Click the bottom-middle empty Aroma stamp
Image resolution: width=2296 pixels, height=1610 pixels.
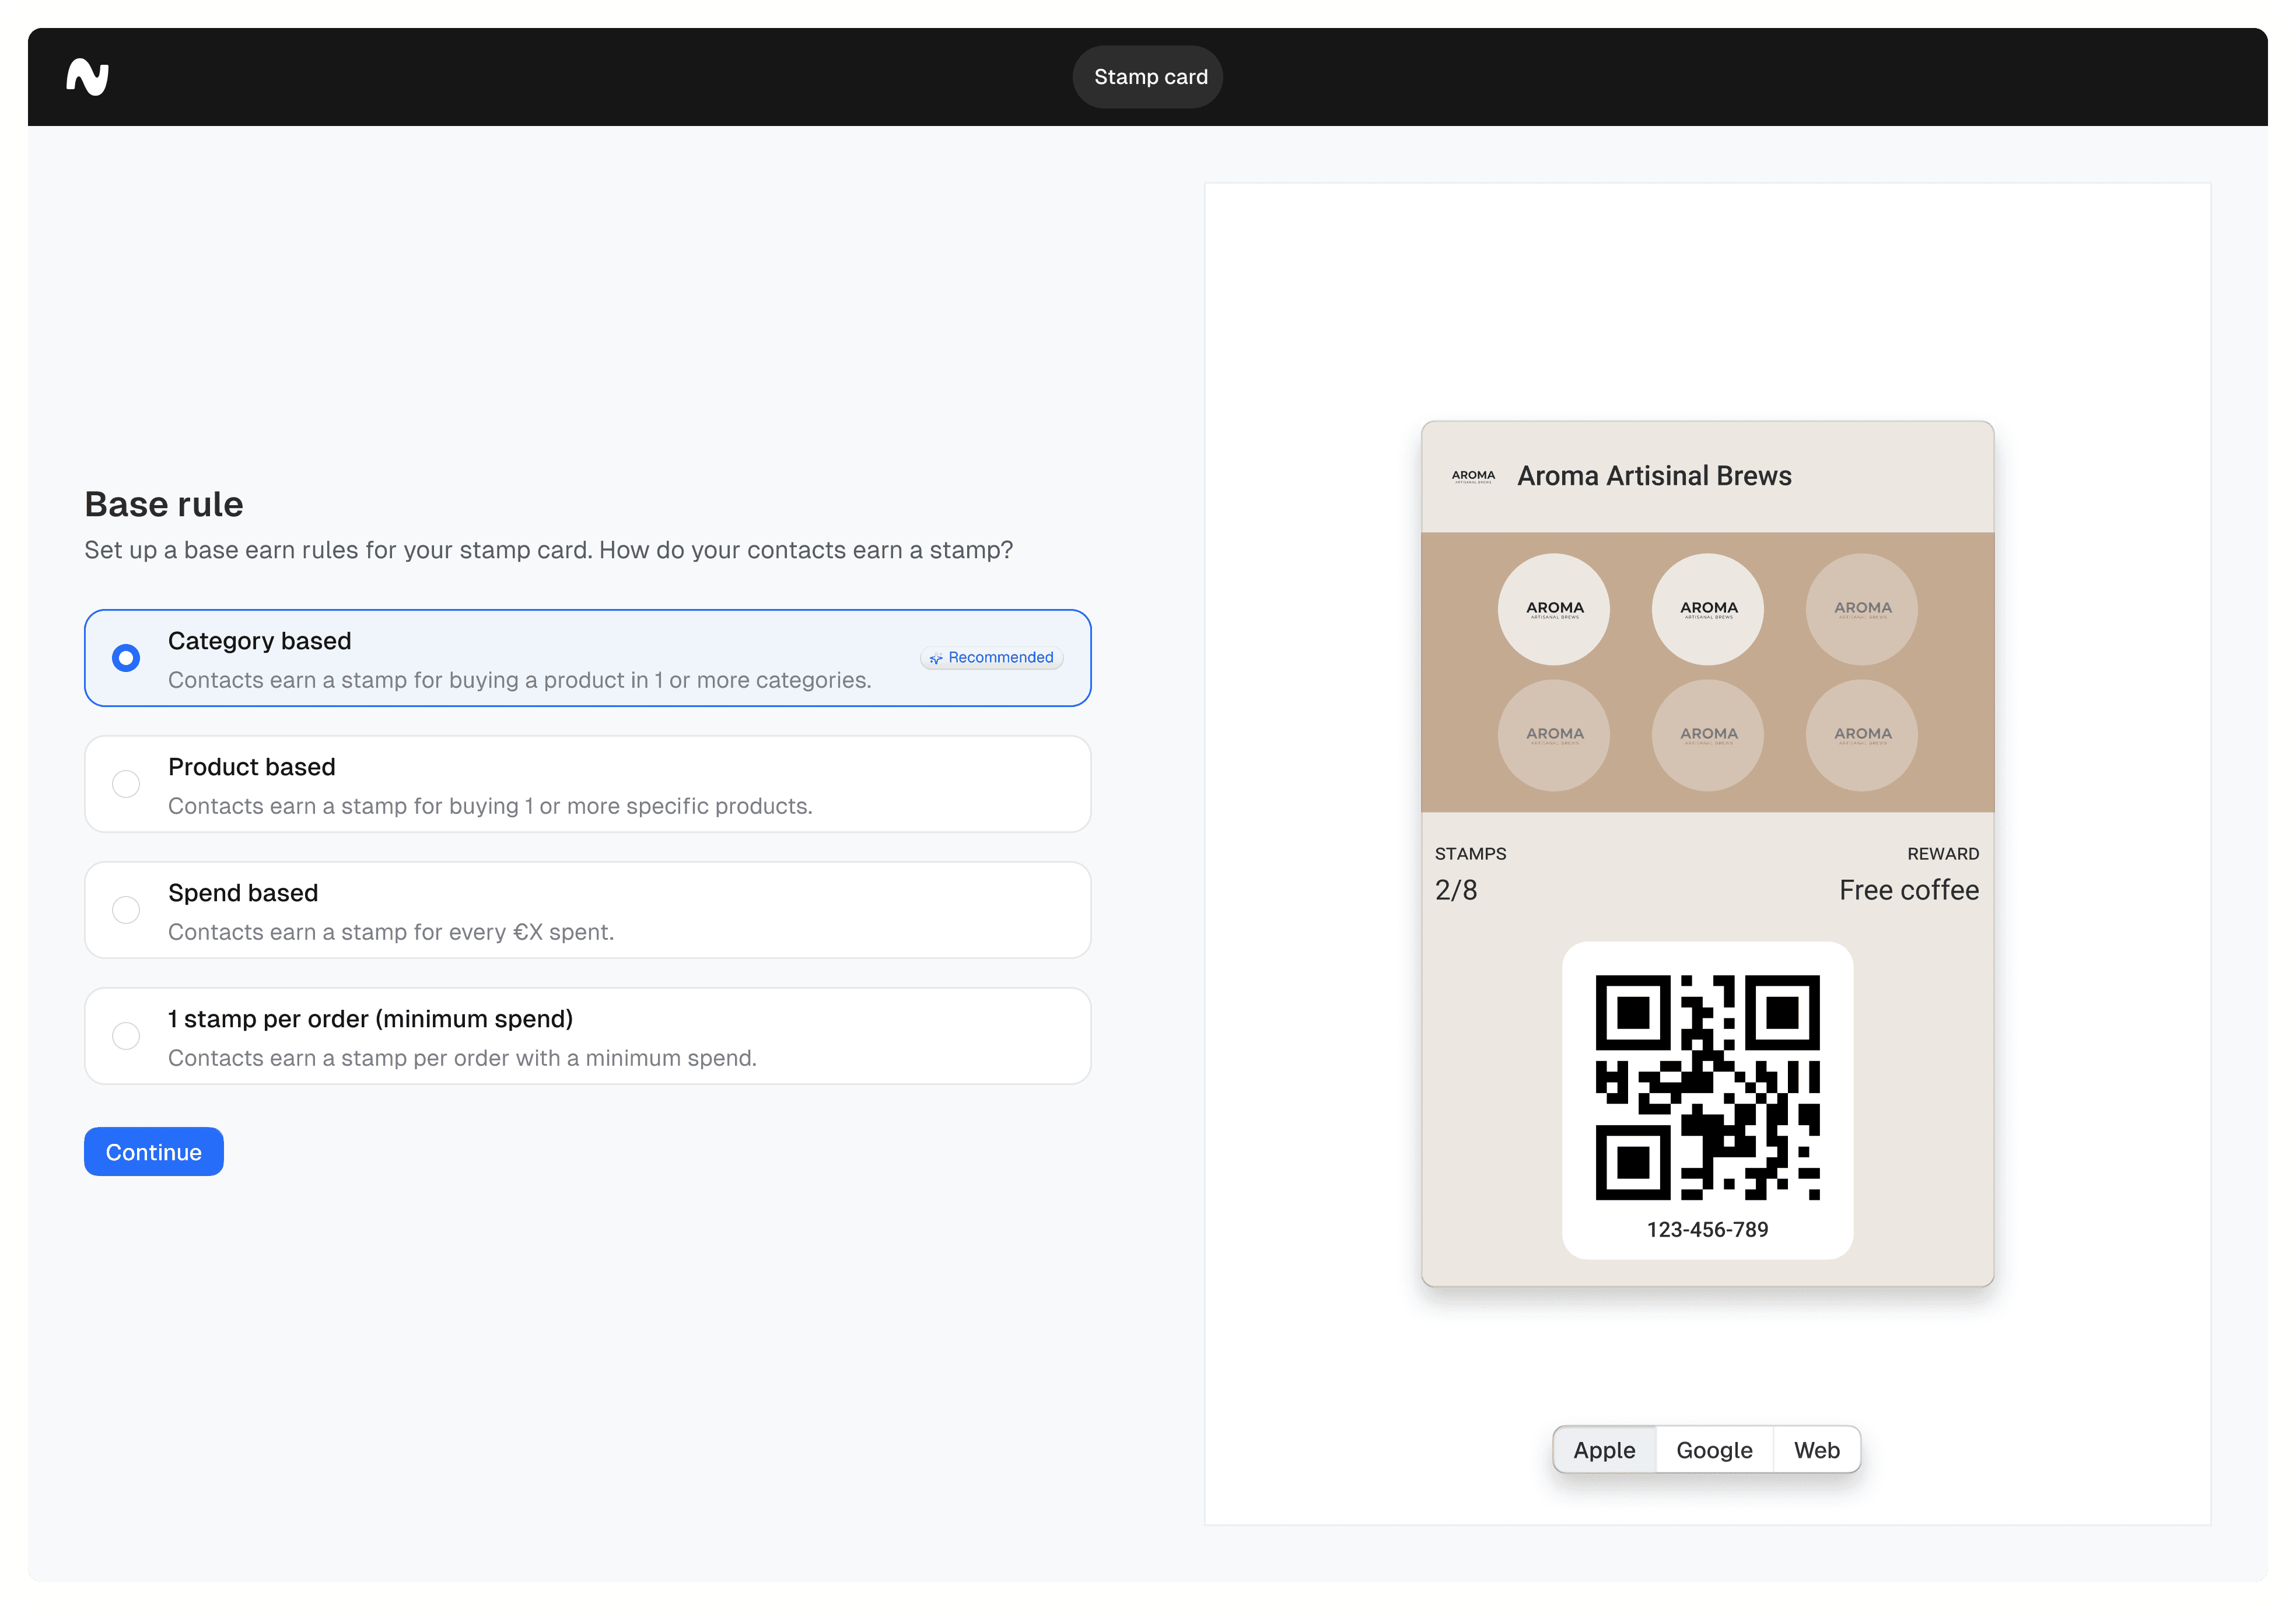[1708, 735]
